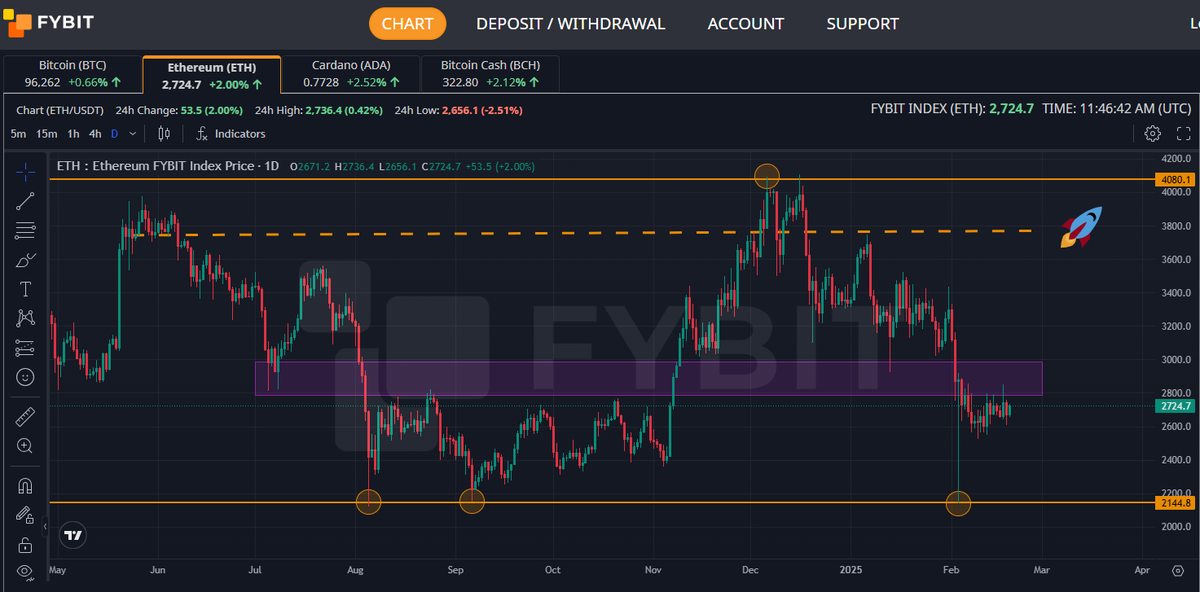The width and height of the screenshot is (1200, 592).
Task: Select the orange circle at September low
Action: (472, 502)
